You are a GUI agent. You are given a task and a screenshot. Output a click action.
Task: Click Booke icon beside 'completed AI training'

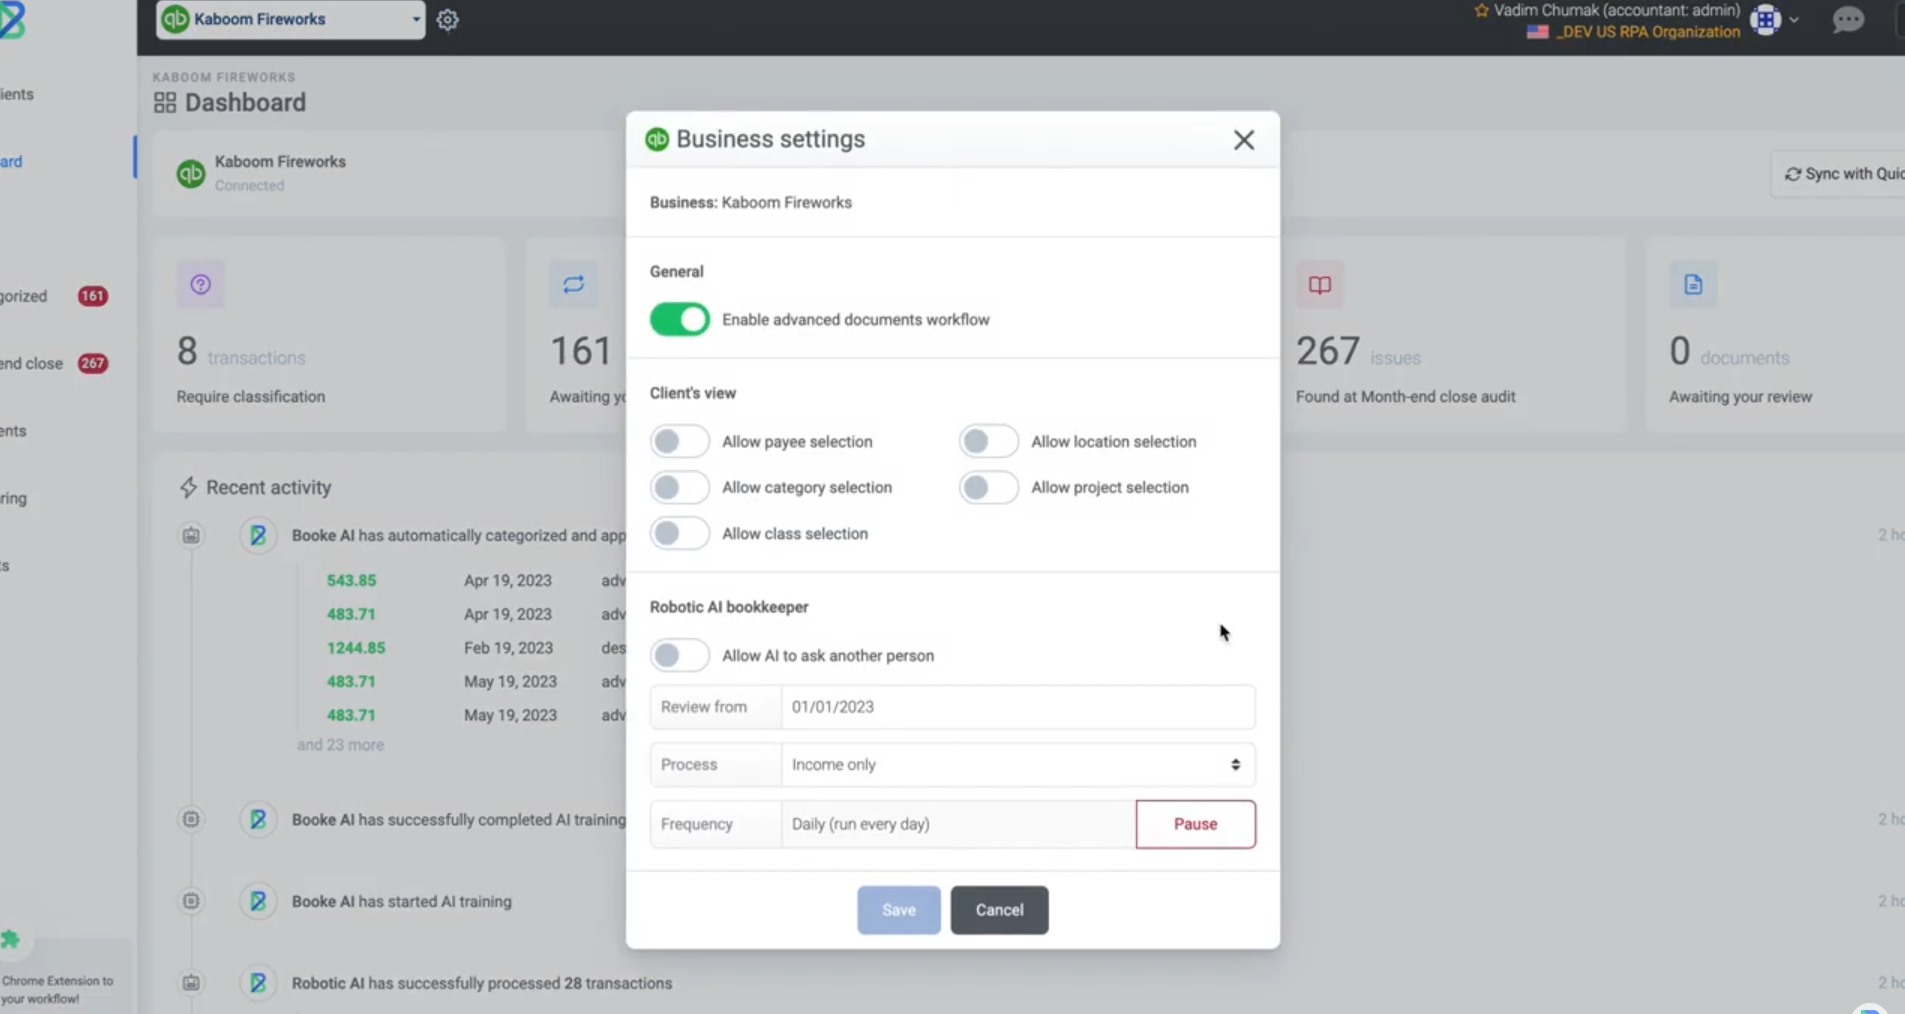pyautogui.click(x=258, y=819)
